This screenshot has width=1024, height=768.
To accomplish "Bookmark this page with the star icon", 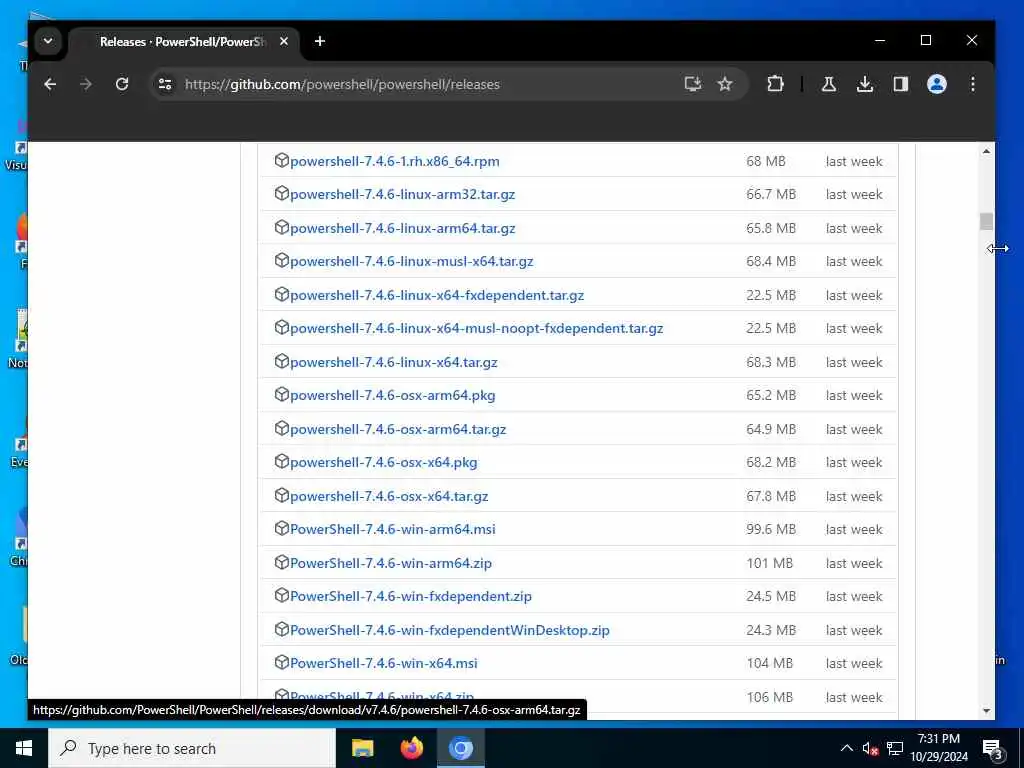I will pos(725,84).
